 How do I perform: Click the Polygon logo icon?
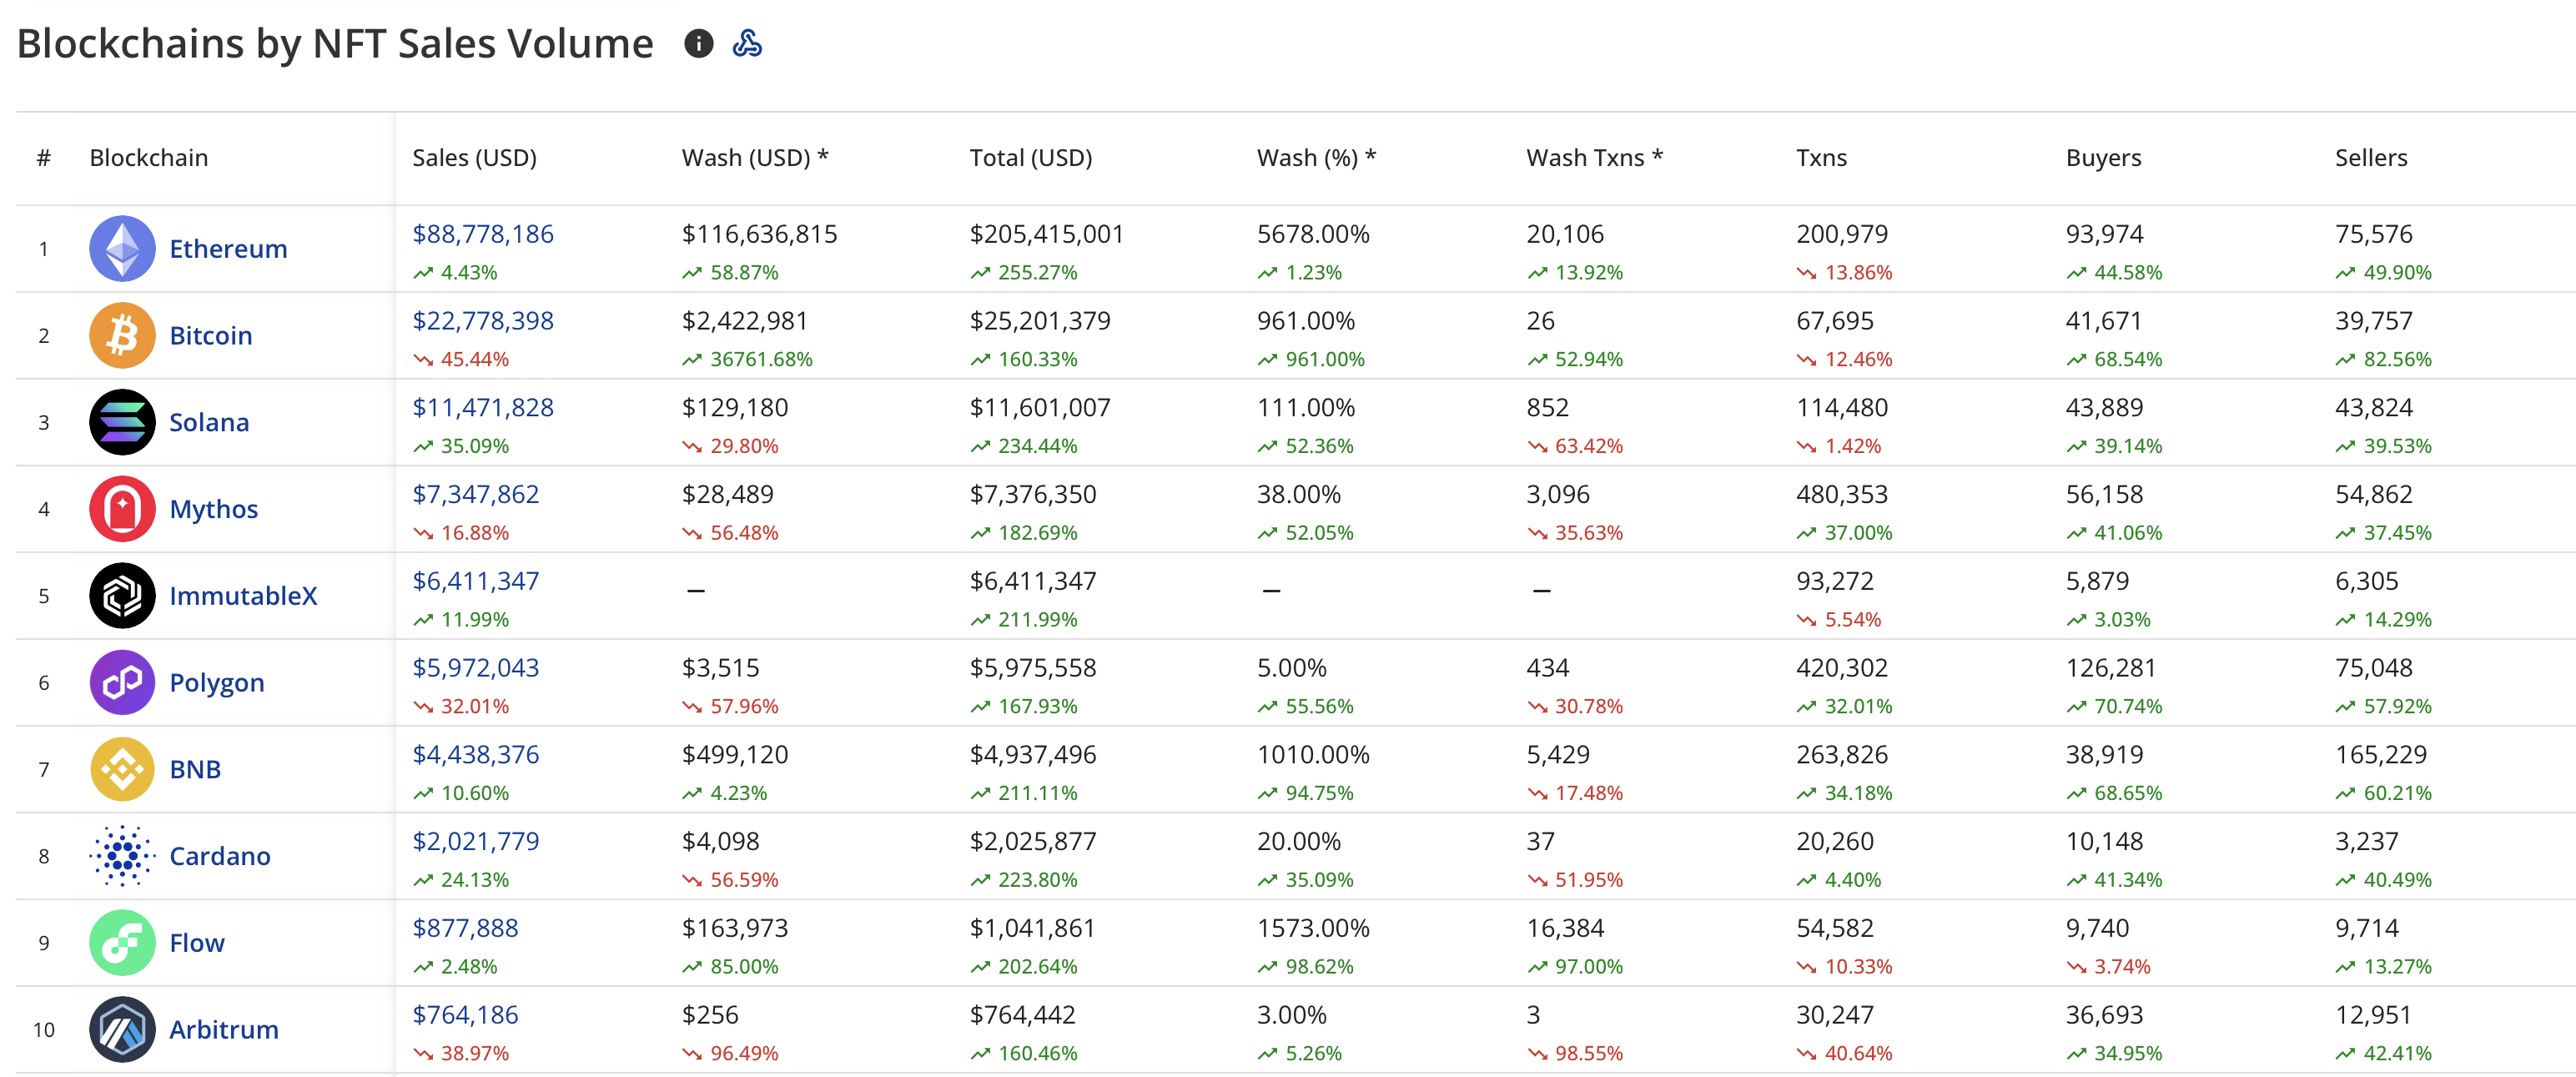(122, 683)
